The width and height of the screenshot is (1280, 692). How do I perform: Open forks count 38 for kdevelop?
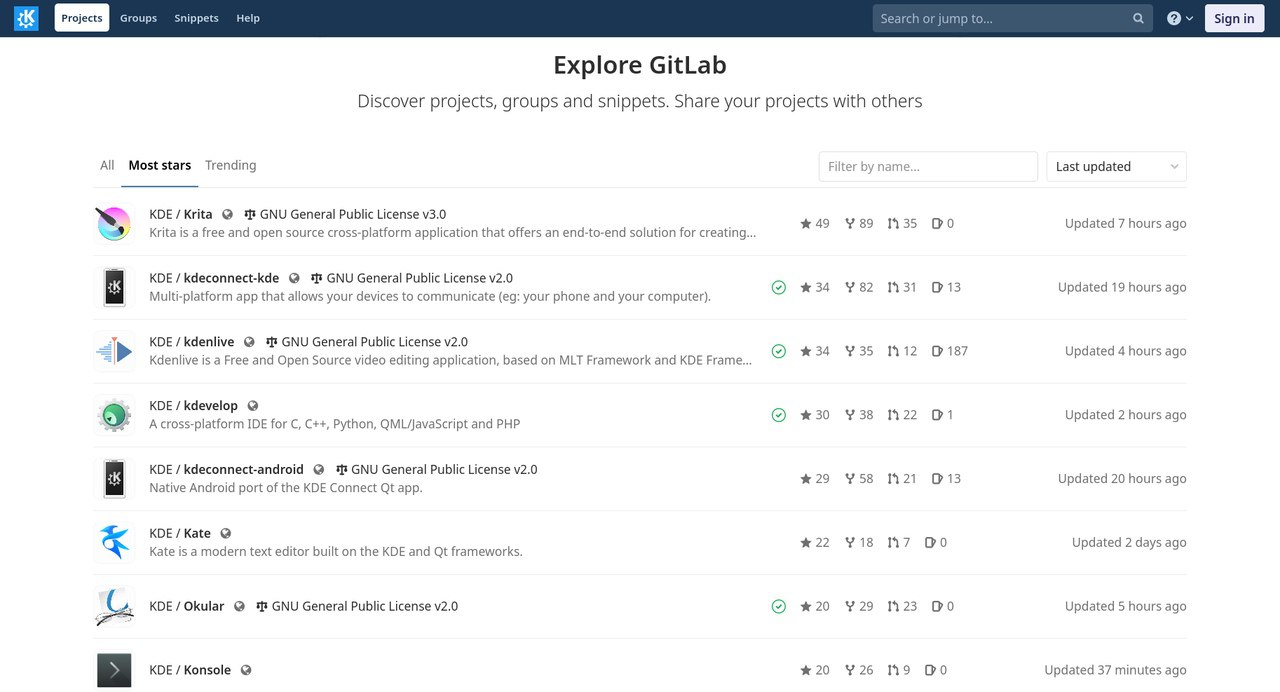pyautogui.click(x=859, y=415)
